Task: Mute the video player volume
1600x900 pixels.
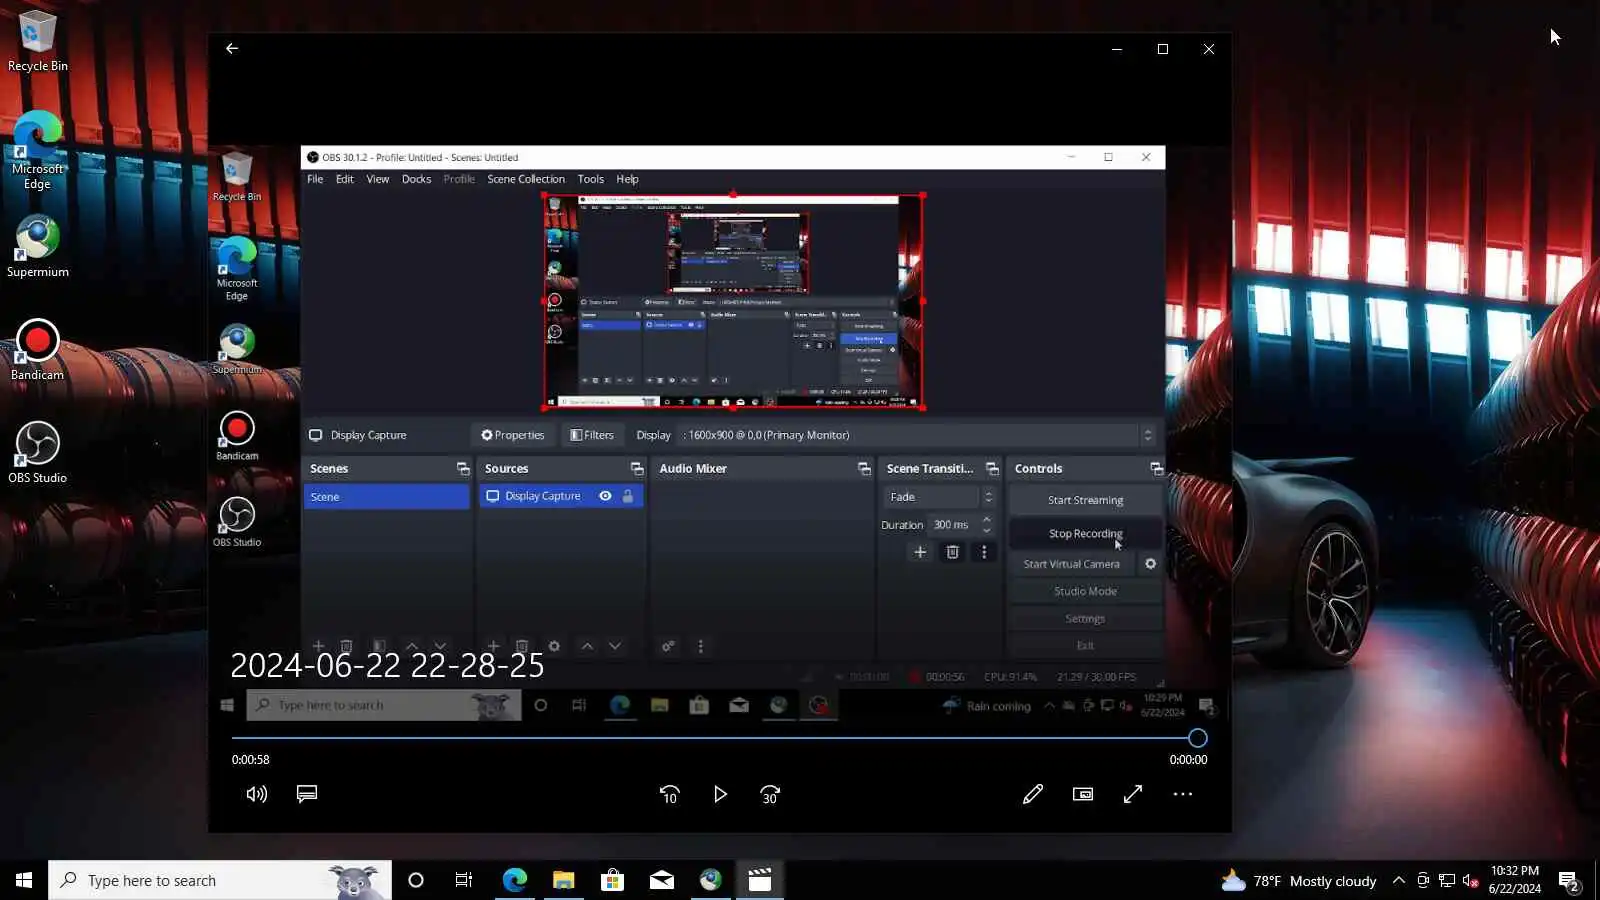Action: (257, 794)
